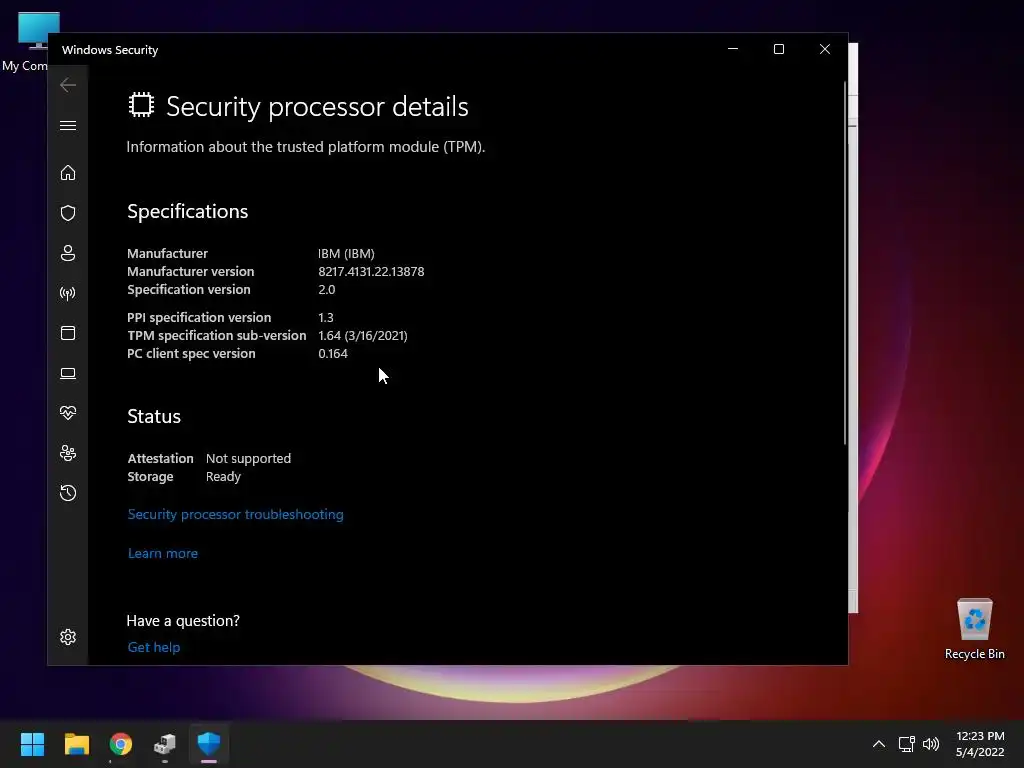Select the manufacturer version 8217.4131.22.13878 value
This screenshot has width=1024, height=768.
371,272
